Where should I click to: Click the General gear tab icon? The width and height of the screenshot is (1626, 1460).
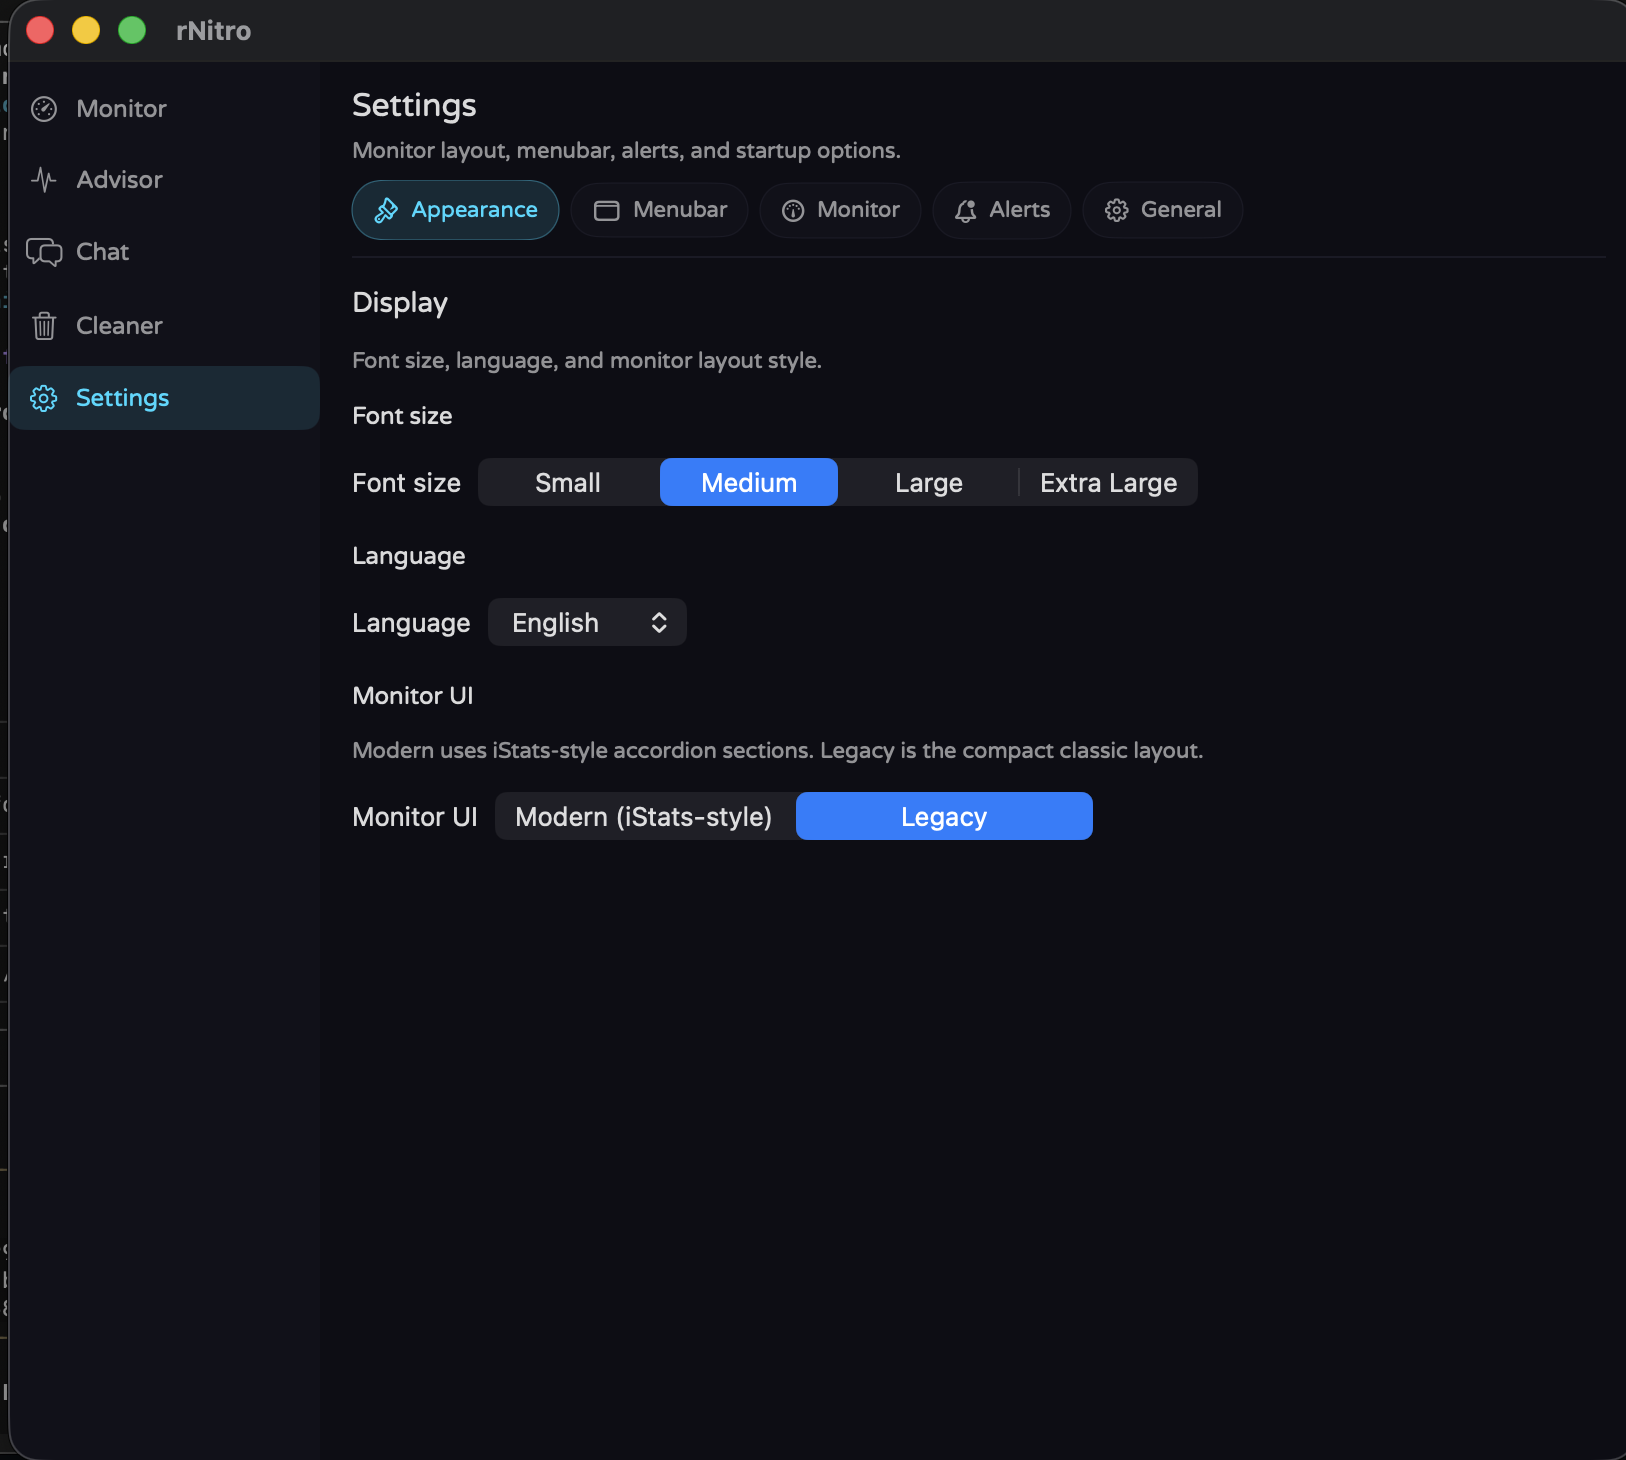1117,210
